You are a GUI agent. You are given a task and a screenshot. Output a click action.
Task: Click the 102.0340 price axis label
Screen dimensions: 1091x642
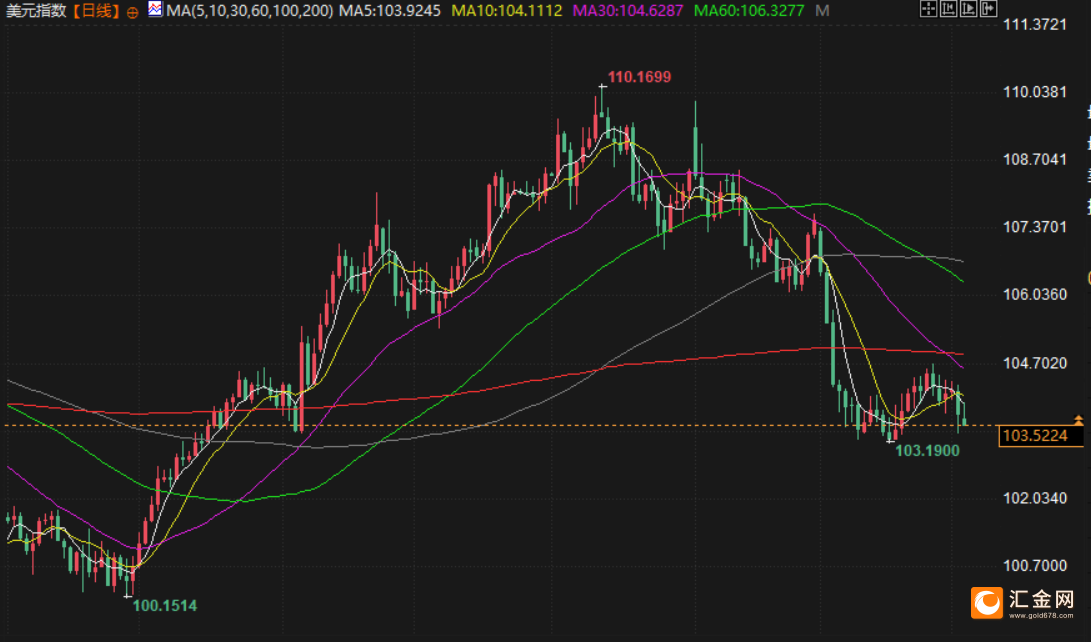point(1035,498)
